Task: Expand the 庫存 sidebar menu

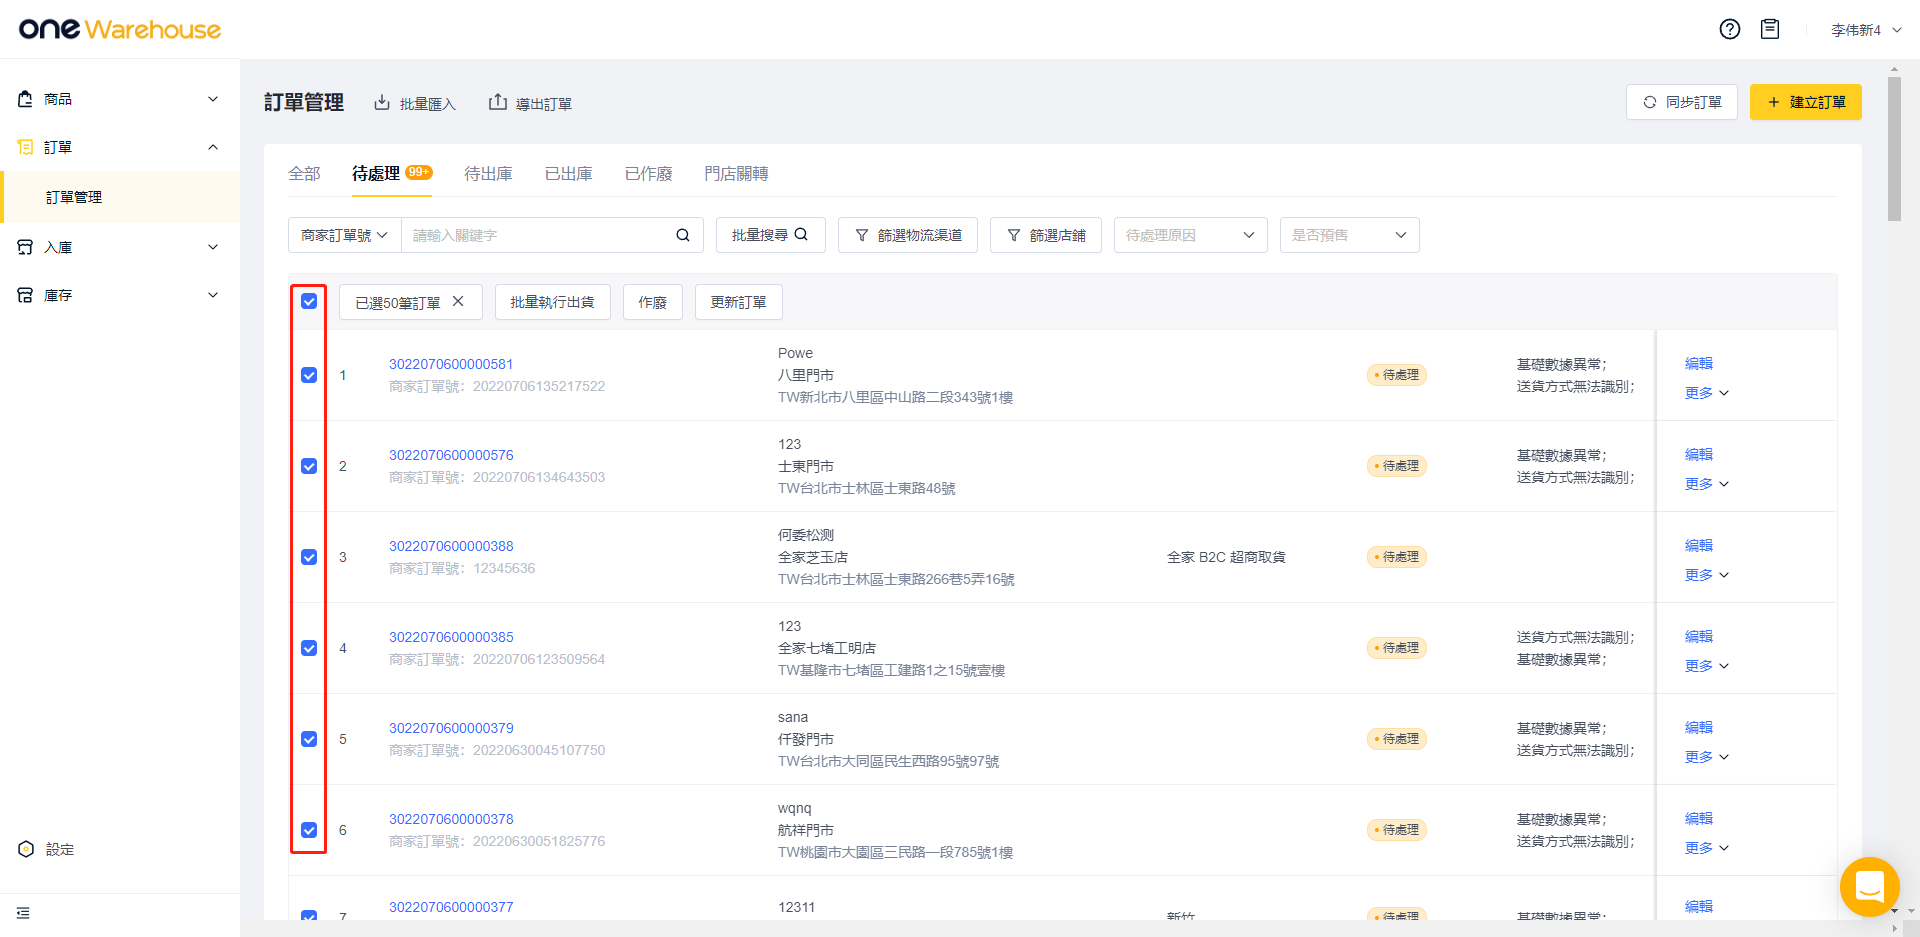Action: 213,295
